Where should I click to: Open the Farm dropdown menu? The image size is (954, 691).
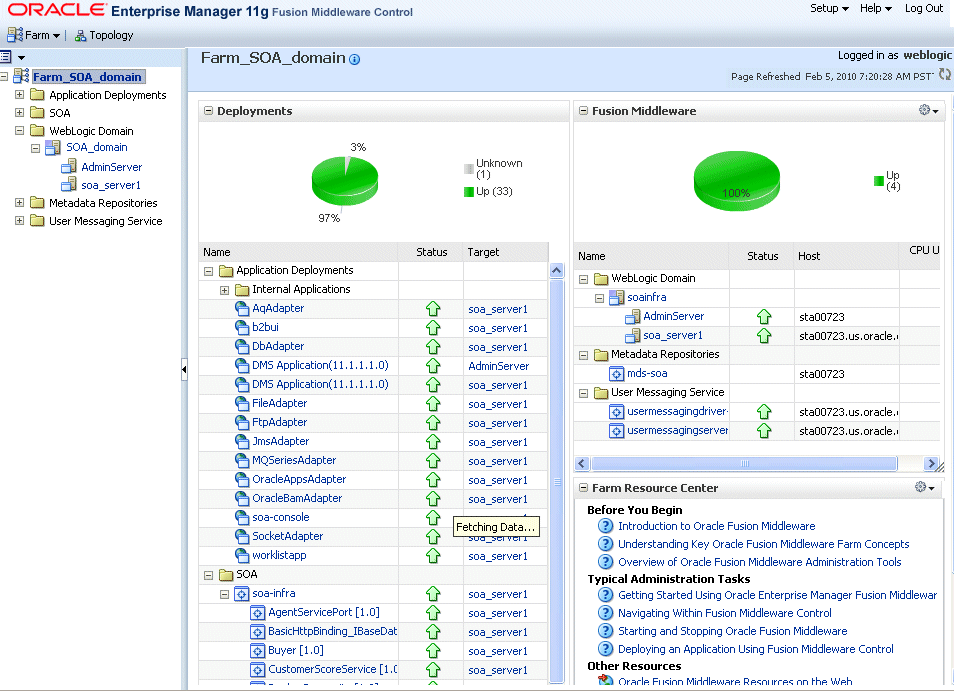42,35
